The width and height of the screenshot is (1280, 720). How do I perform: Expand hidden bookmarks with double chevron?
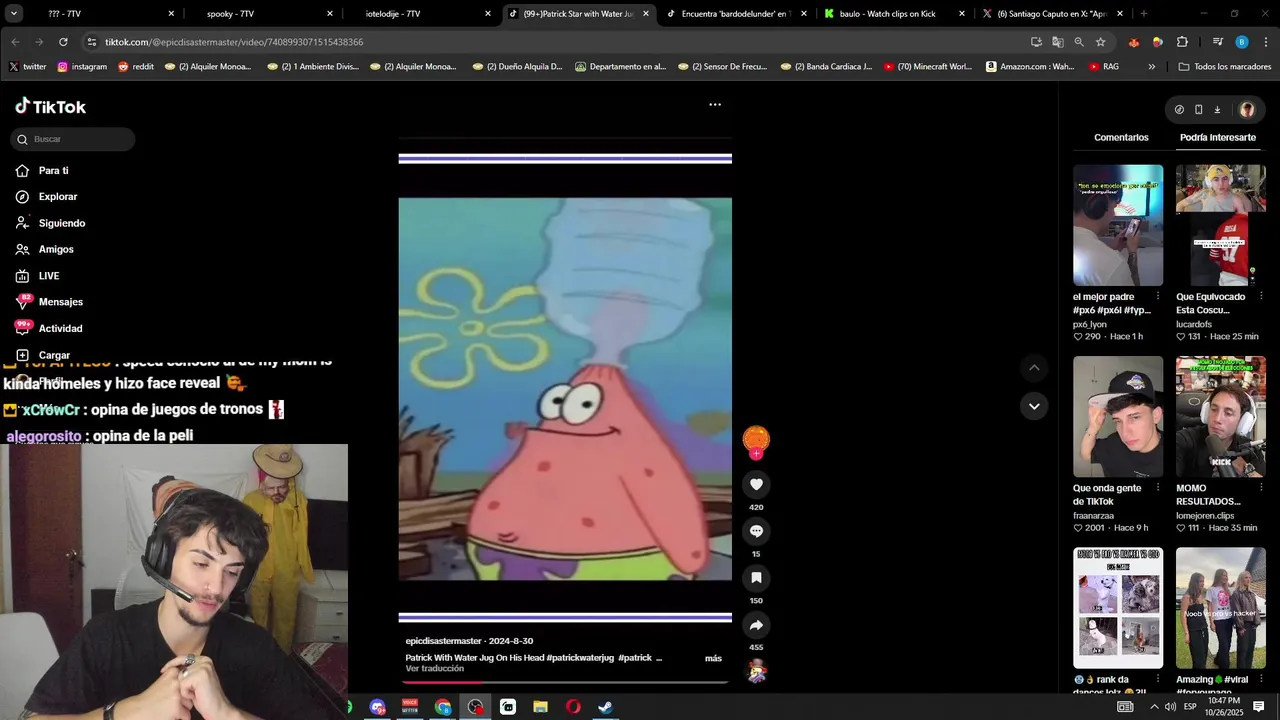1151,67
